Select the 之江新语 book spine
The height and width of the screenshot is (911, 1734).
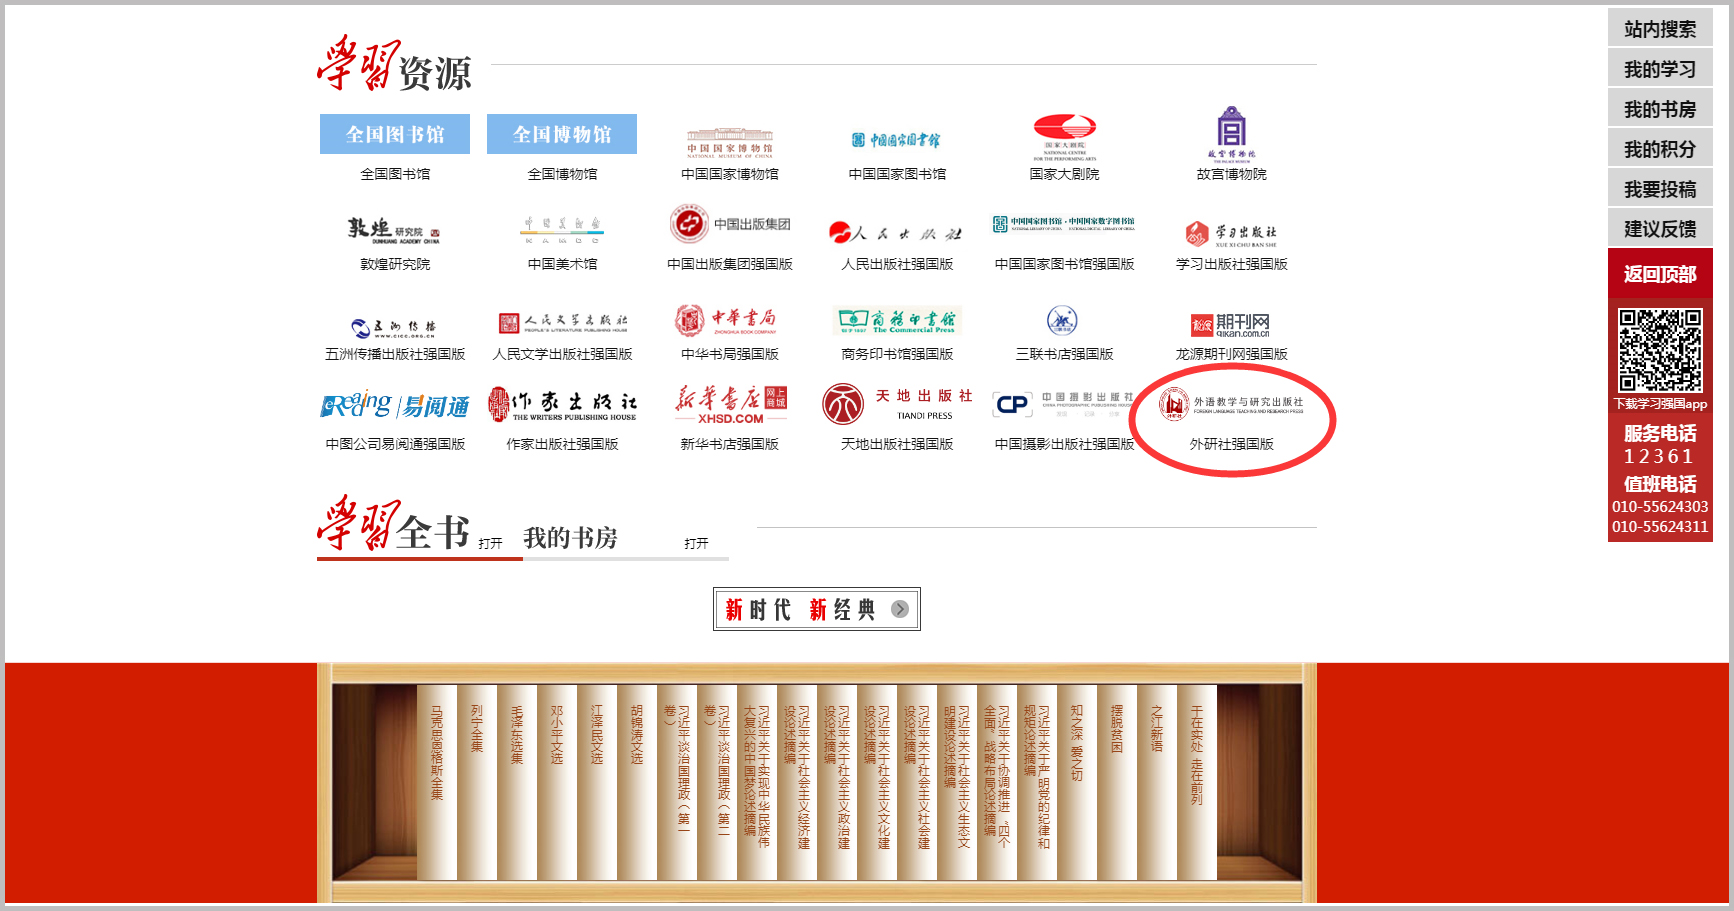click(1157, 782)
